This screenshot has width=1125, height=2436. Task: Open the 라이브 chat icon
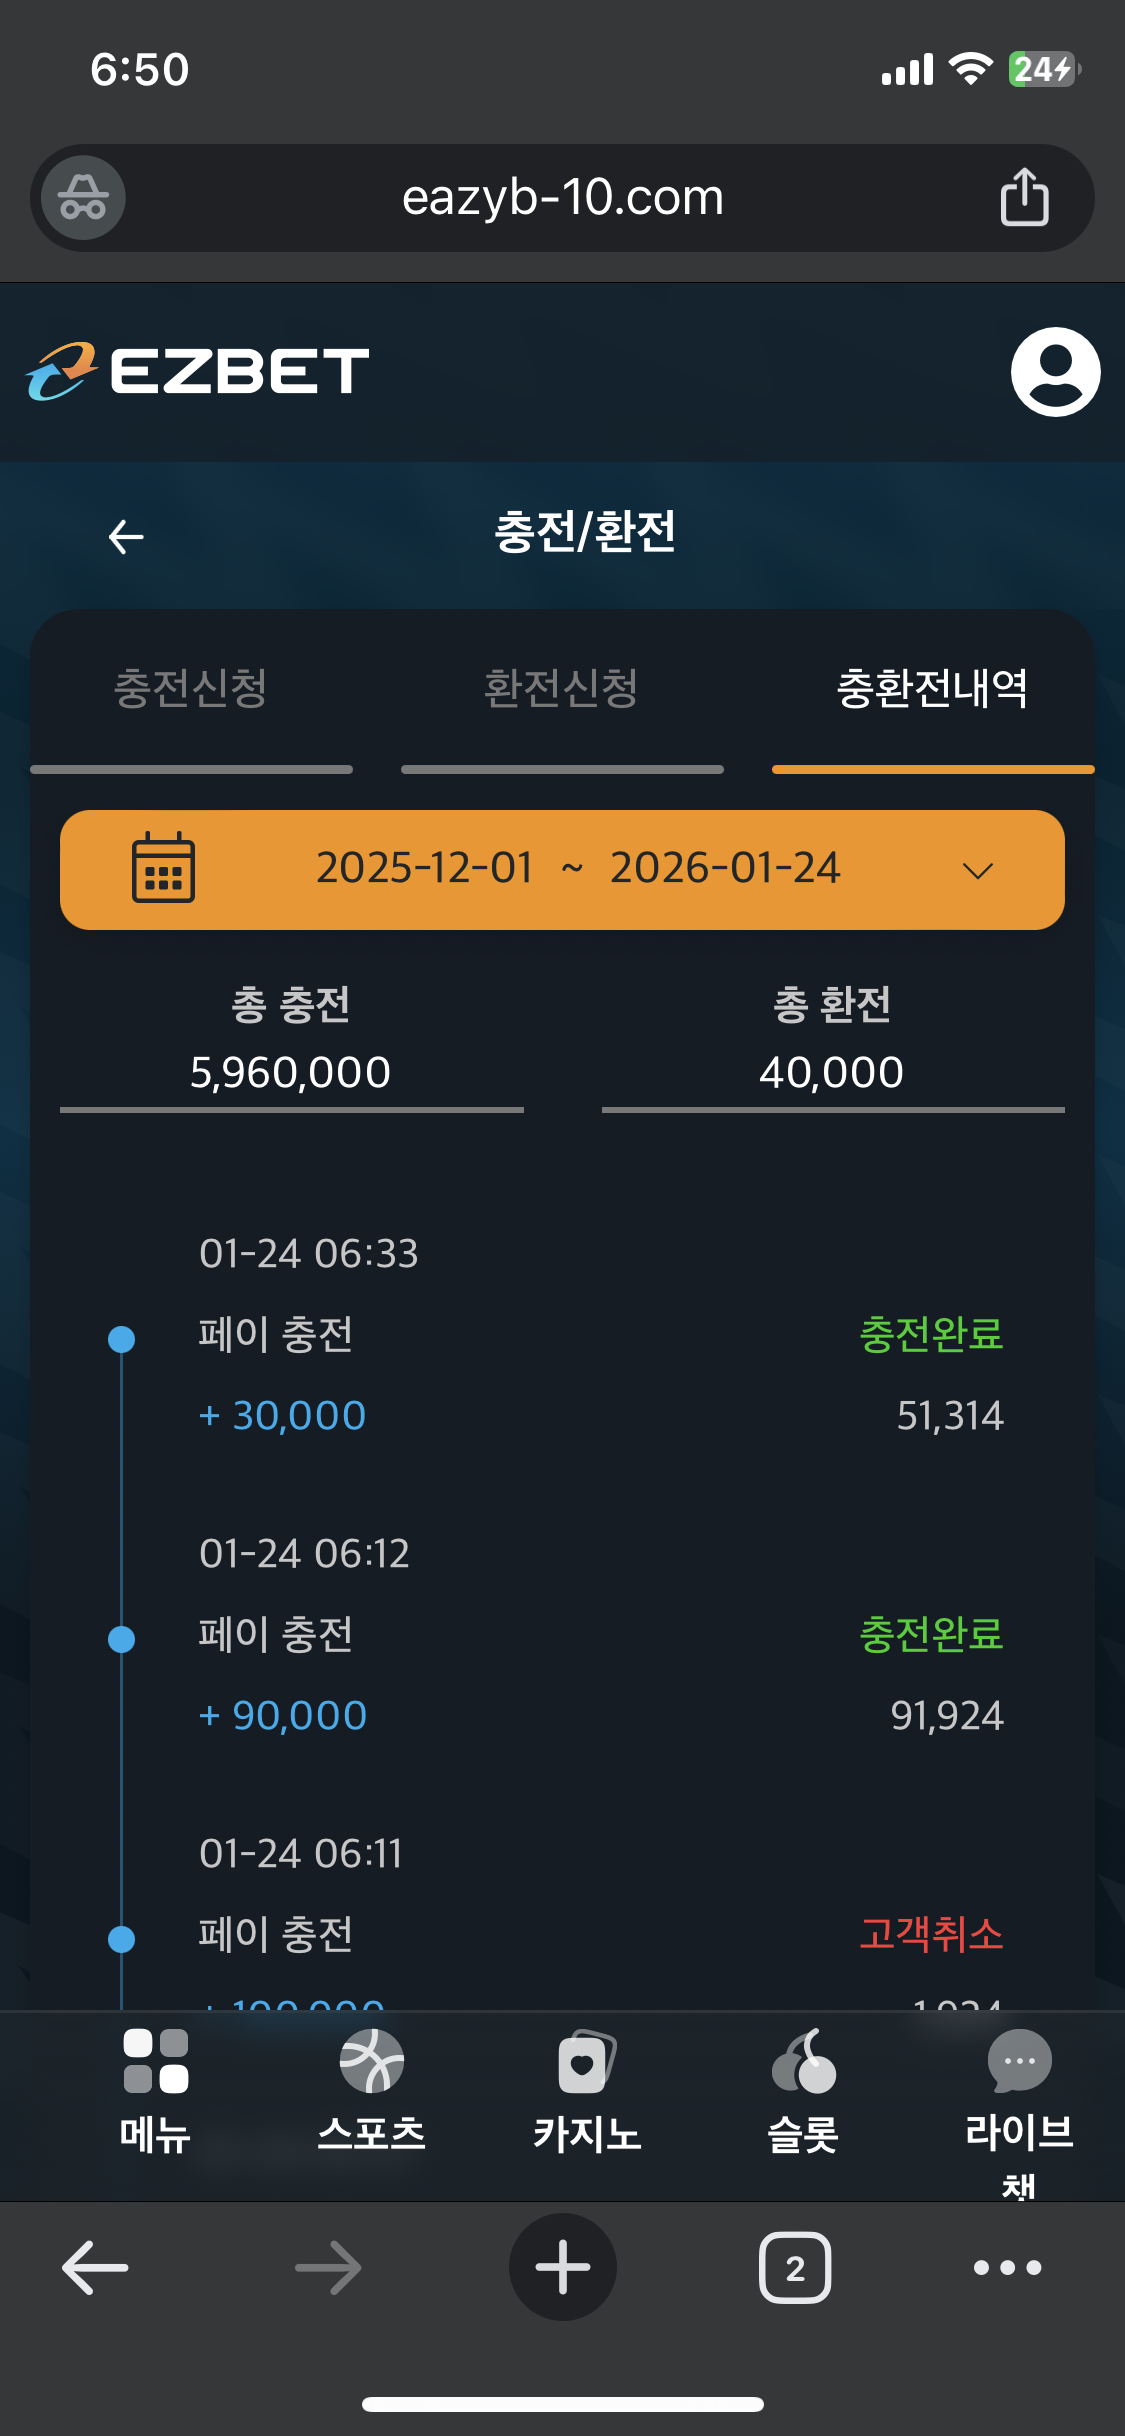(1019, 2062)
